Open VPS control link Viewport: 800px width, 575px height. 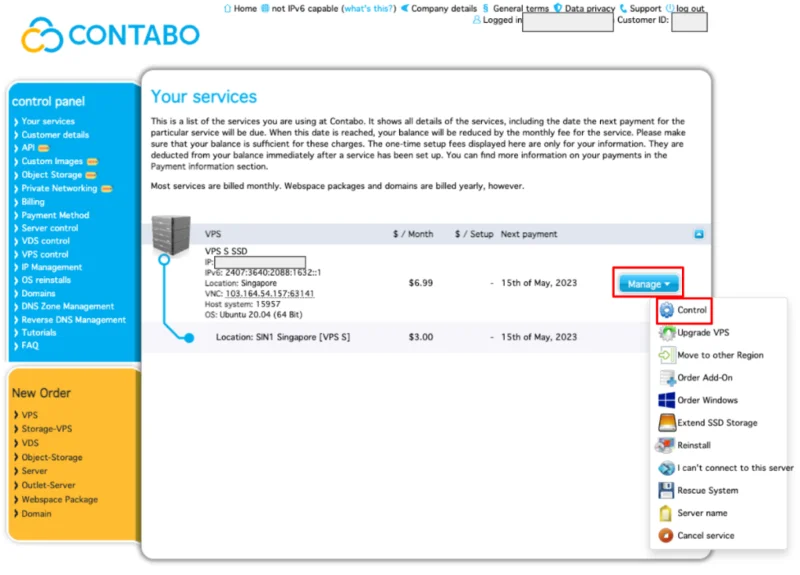(x=45, y=254)
